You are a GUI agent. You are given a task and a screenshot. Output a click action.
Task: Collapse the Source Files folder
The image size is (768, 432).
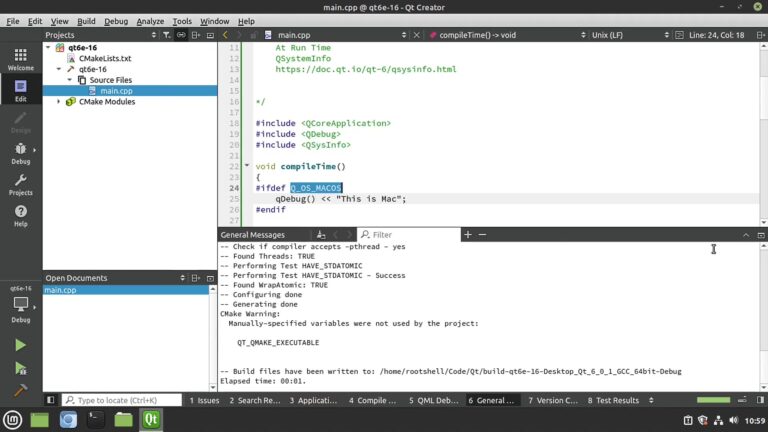pyautogui.click(x=70, y=80)
